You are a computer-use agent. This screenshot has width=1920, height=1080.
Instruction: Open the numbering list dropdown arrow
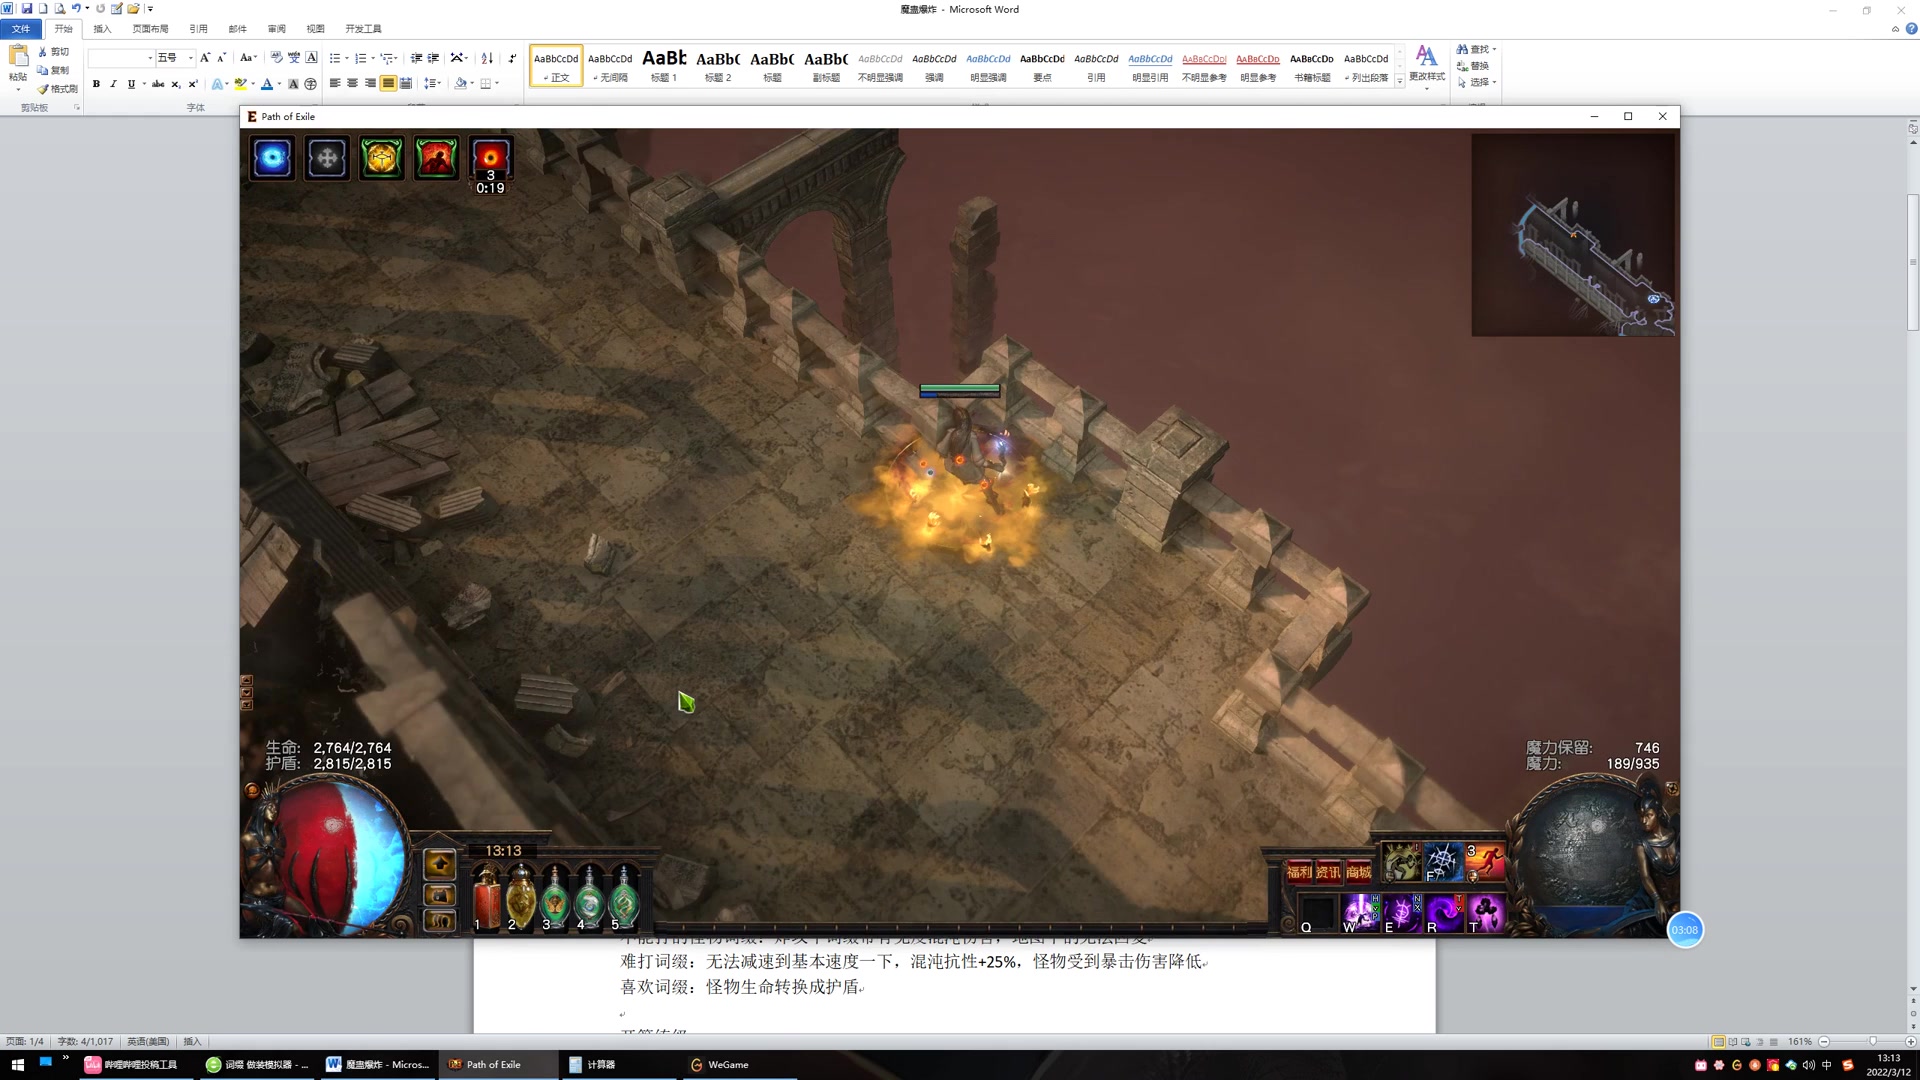pos(373,58)
